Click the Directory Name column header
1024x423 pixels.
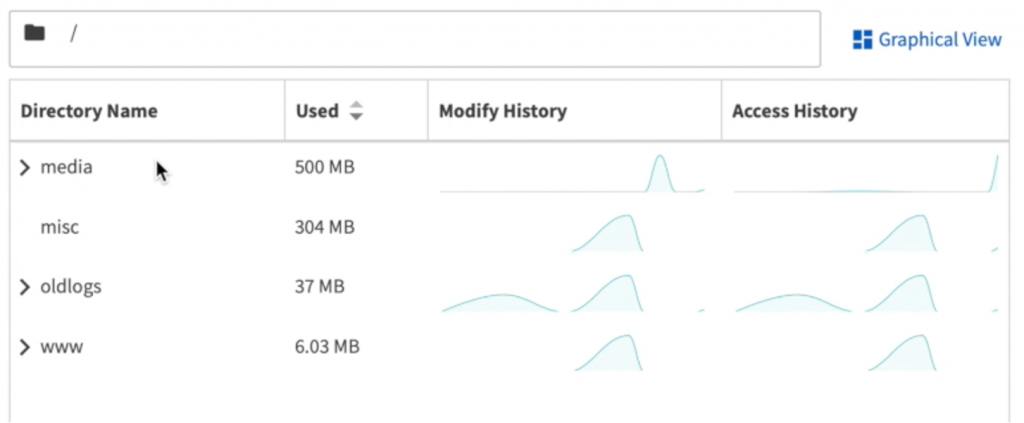89,111
